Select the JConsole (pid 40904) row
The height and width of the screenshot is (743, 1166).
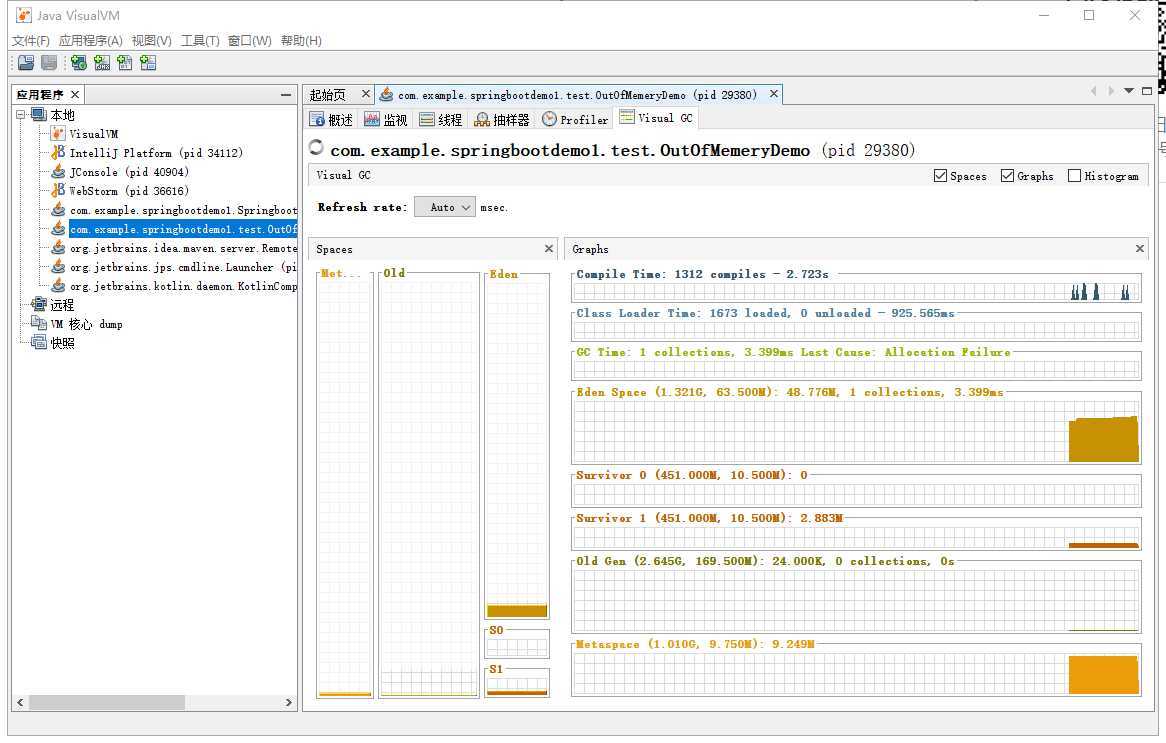tap(129, 172)
